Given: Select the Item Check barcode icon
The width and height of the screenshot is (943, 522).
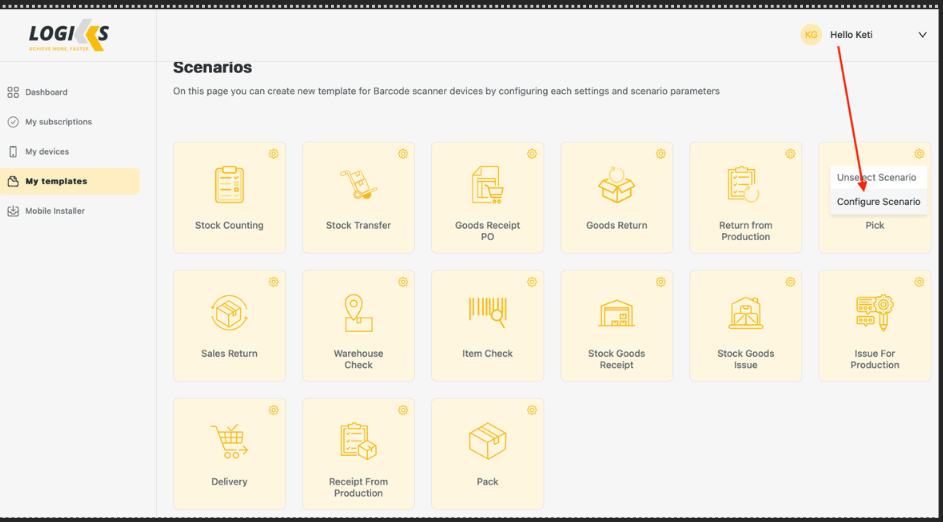Looking at the screenshot, I should click(487, 311).
